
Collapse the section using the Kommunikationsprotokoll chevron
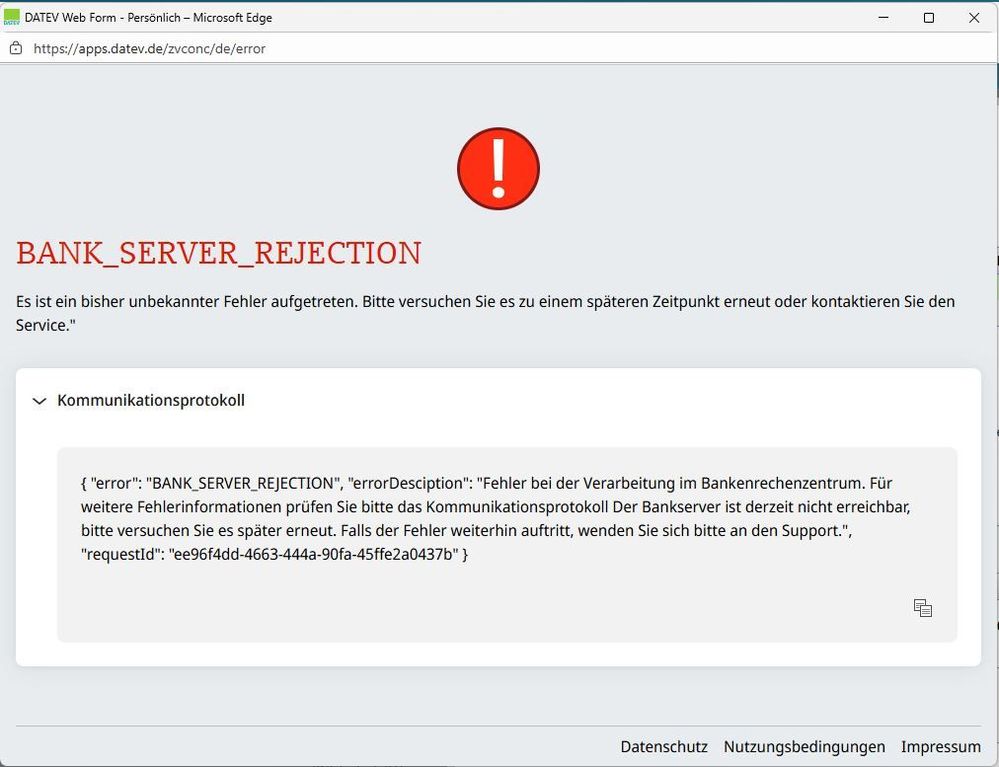pos(40,401)
